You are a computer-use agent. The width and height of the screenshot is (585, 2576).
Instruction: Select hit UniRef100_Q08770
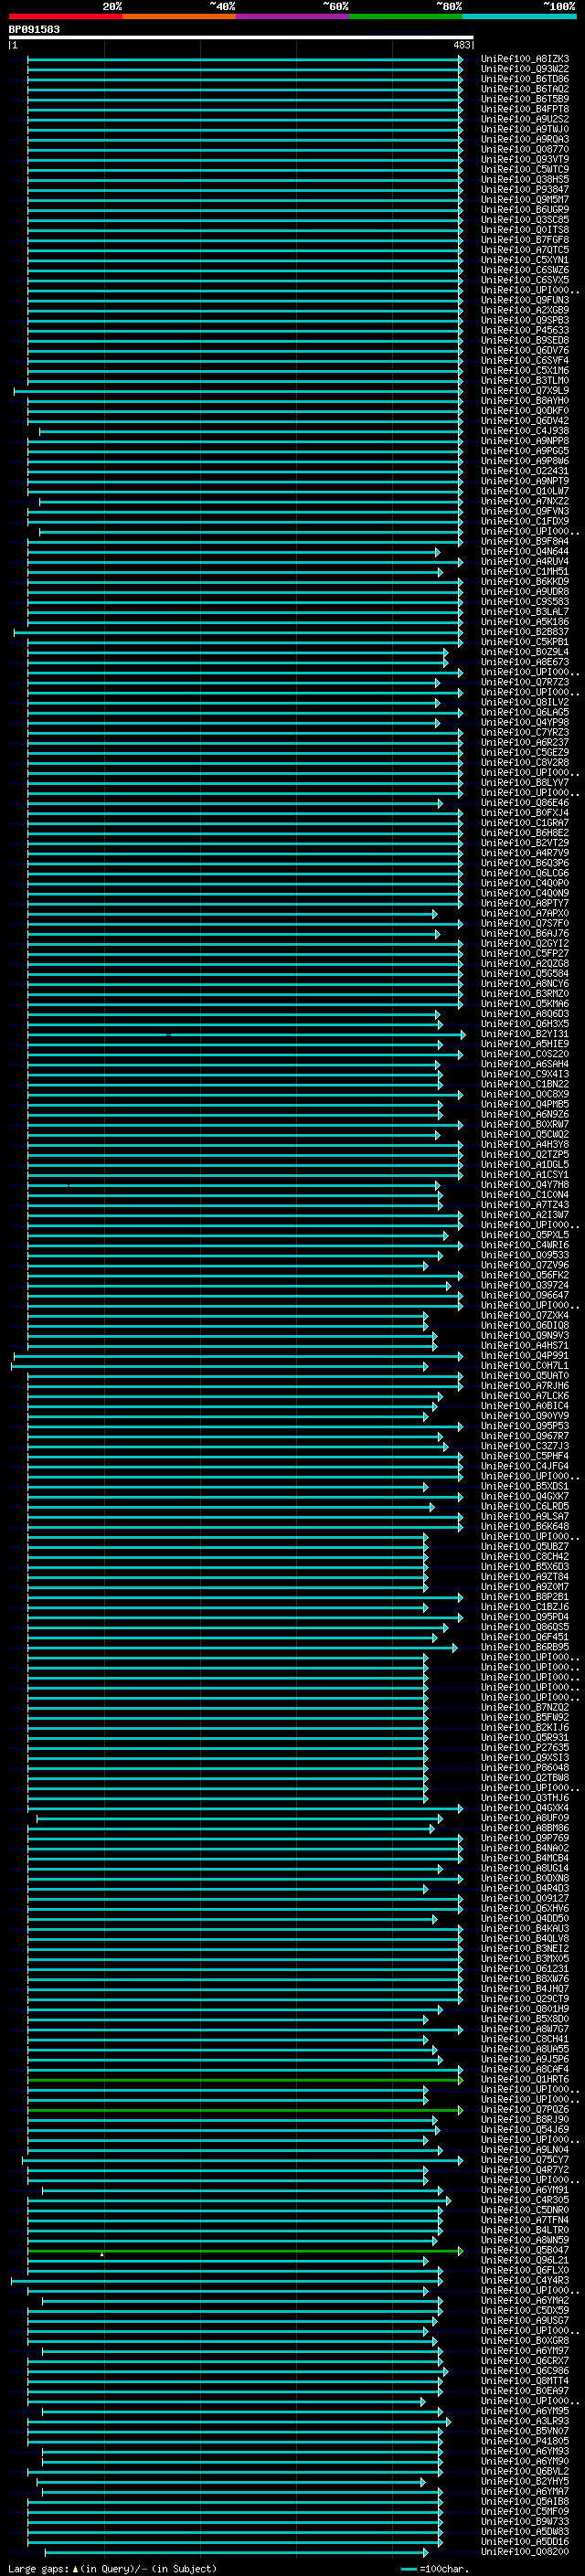pyautogui.click(x=525, y=150)
